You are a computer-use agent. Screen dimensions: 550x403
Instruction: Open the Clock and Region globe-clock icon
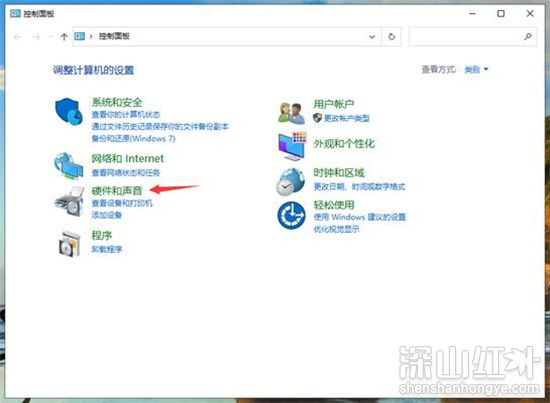290,182
